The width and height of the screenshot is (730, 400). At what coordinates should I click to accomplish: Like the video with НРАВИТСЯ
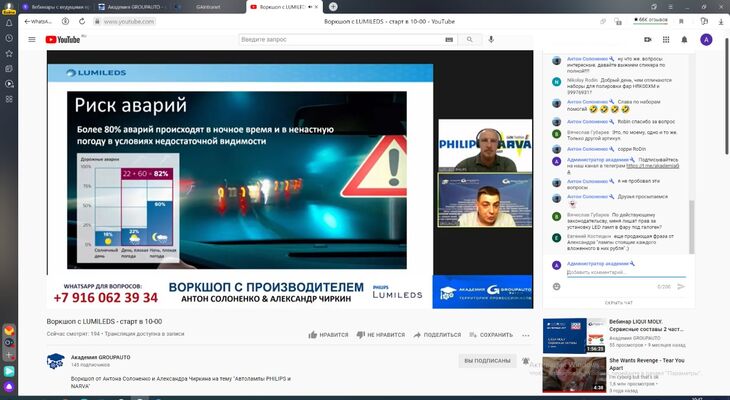pyautogui.click(x=328, y=335)
